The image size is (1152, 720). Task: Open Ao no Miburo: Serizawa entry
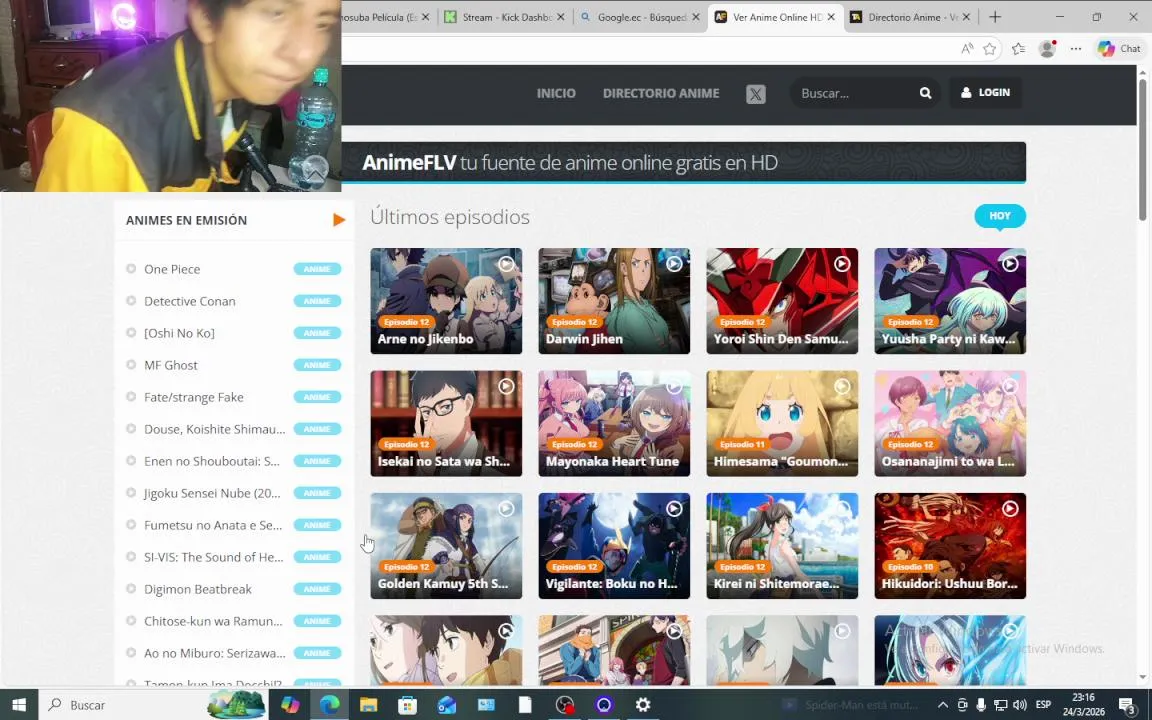click(x=215, y=653)
